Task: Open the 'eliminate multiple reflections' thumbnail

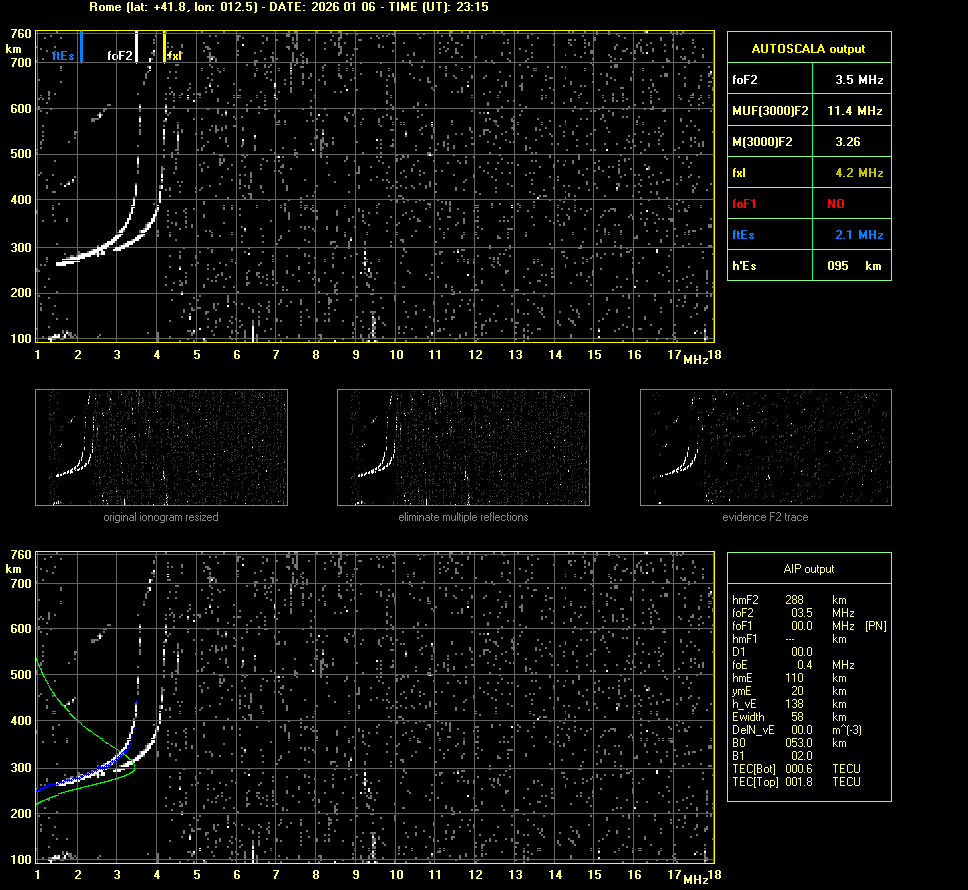Action: click(463, 448)
